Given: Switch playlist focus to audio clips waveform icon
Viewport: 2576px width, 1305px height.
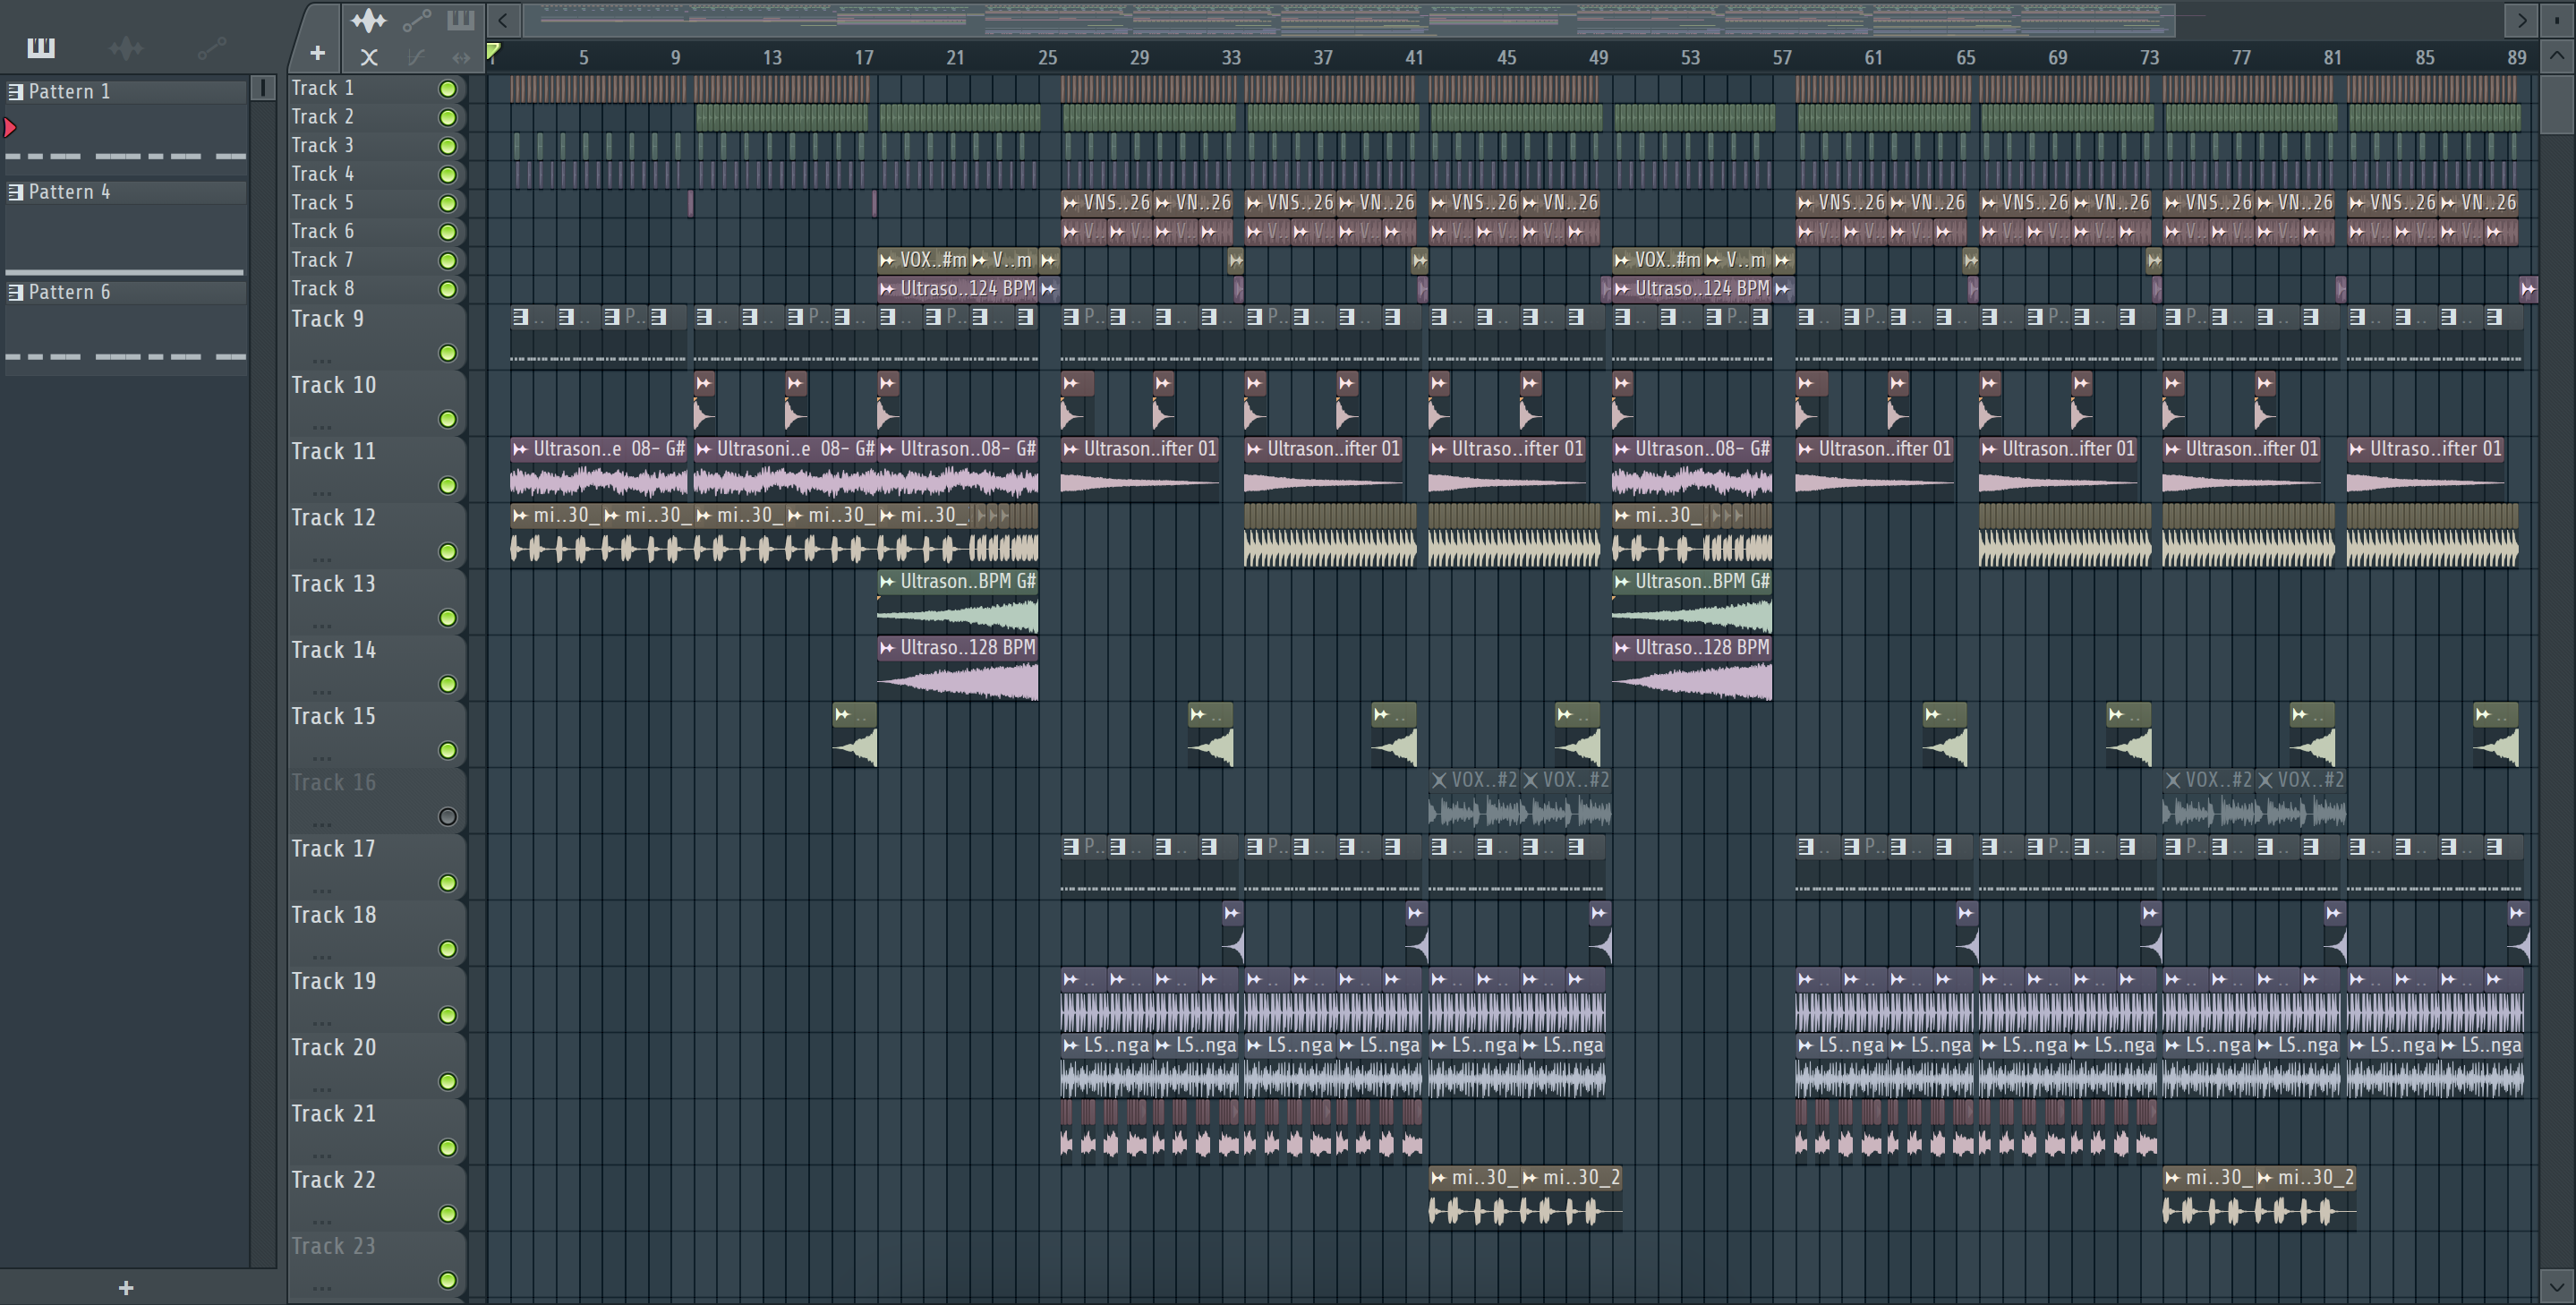Looking at the screenshot, I should click(368, 19).
